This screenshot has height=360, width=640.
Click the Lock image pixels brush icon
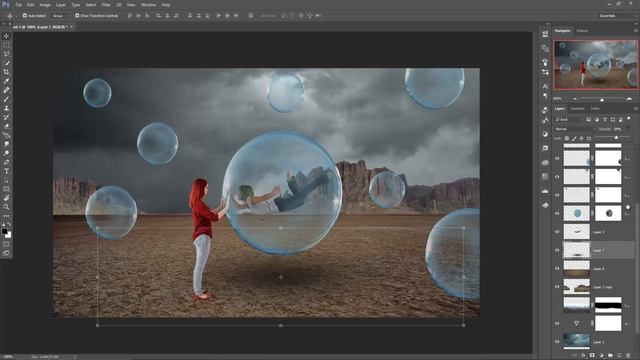coord(574,138)
